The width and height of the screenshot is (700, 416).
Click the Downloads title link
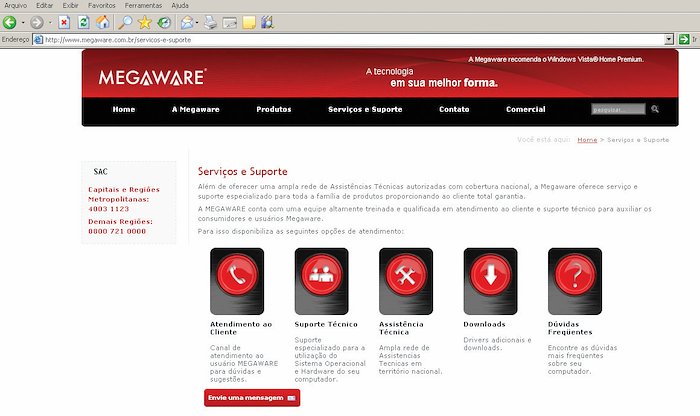tap(484, 324)
